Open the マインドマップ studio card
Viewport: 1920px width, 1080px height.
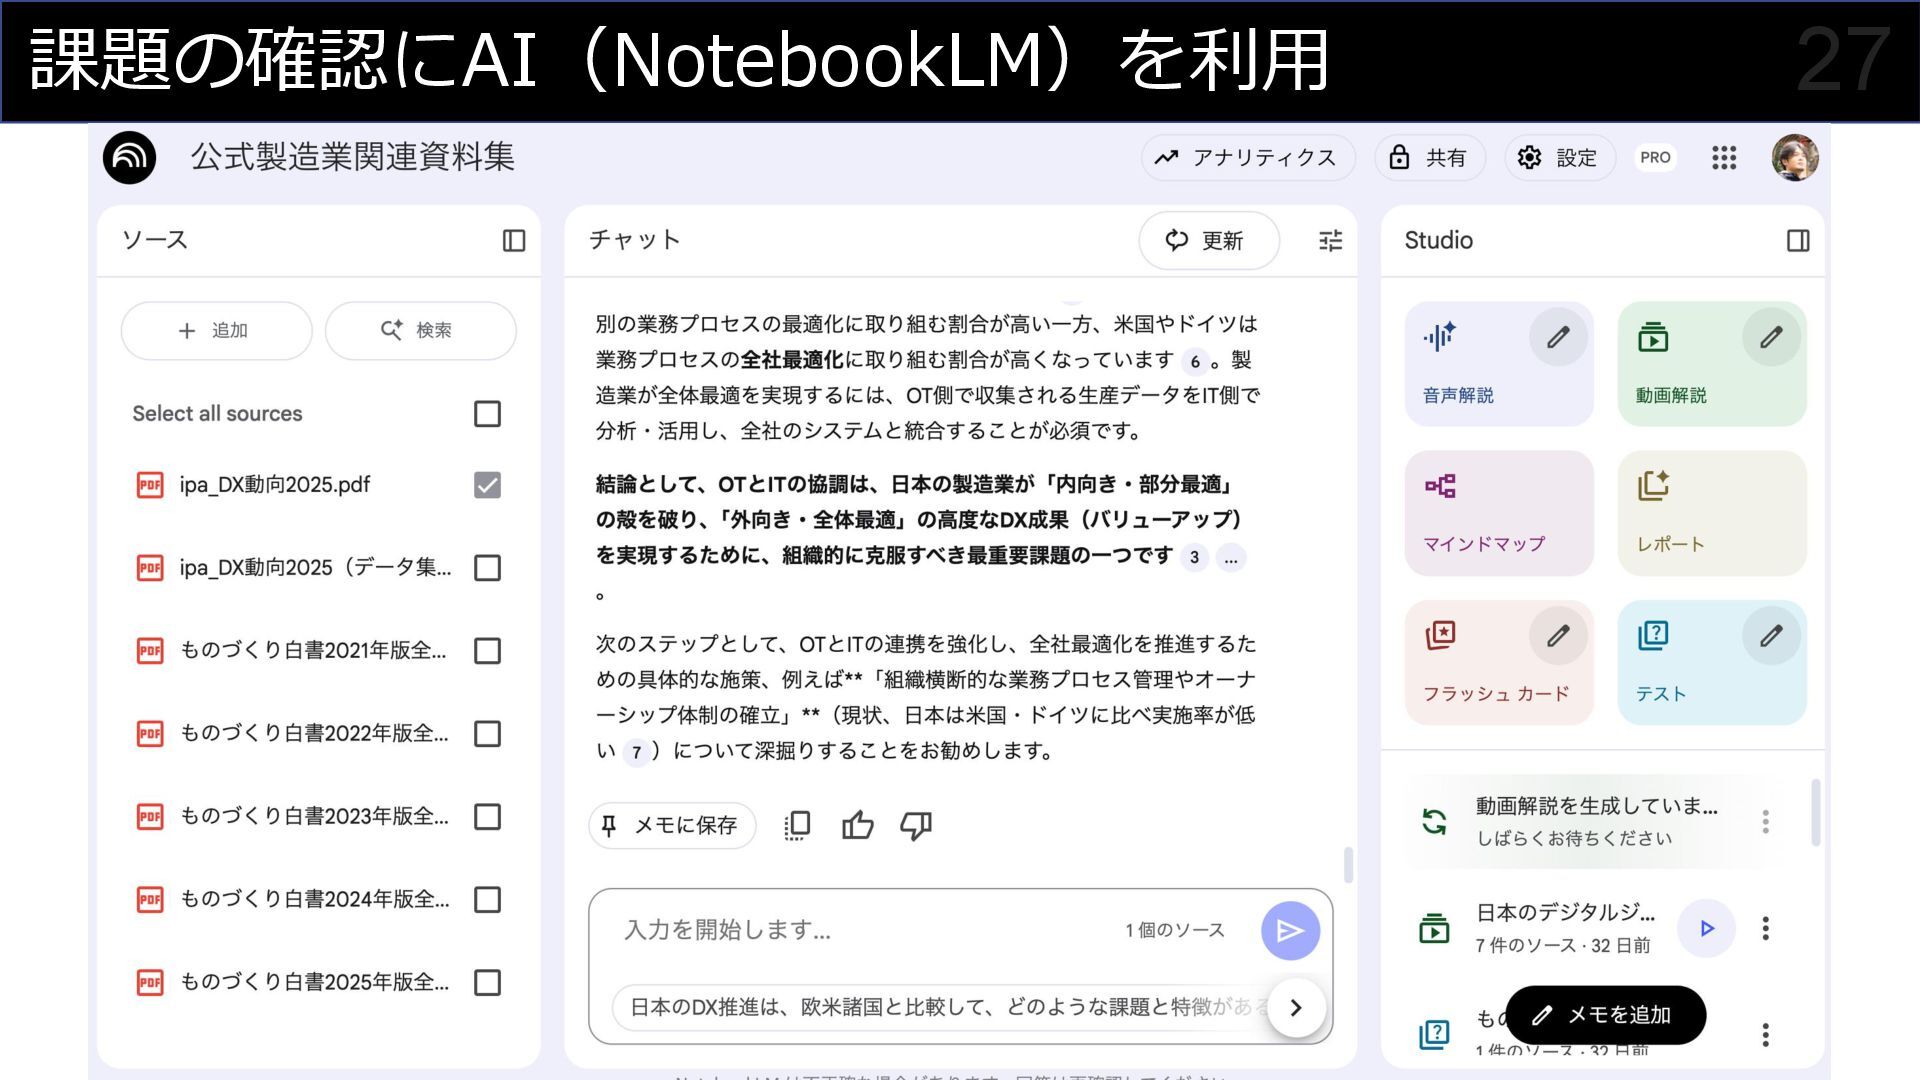pos(1498,514)
